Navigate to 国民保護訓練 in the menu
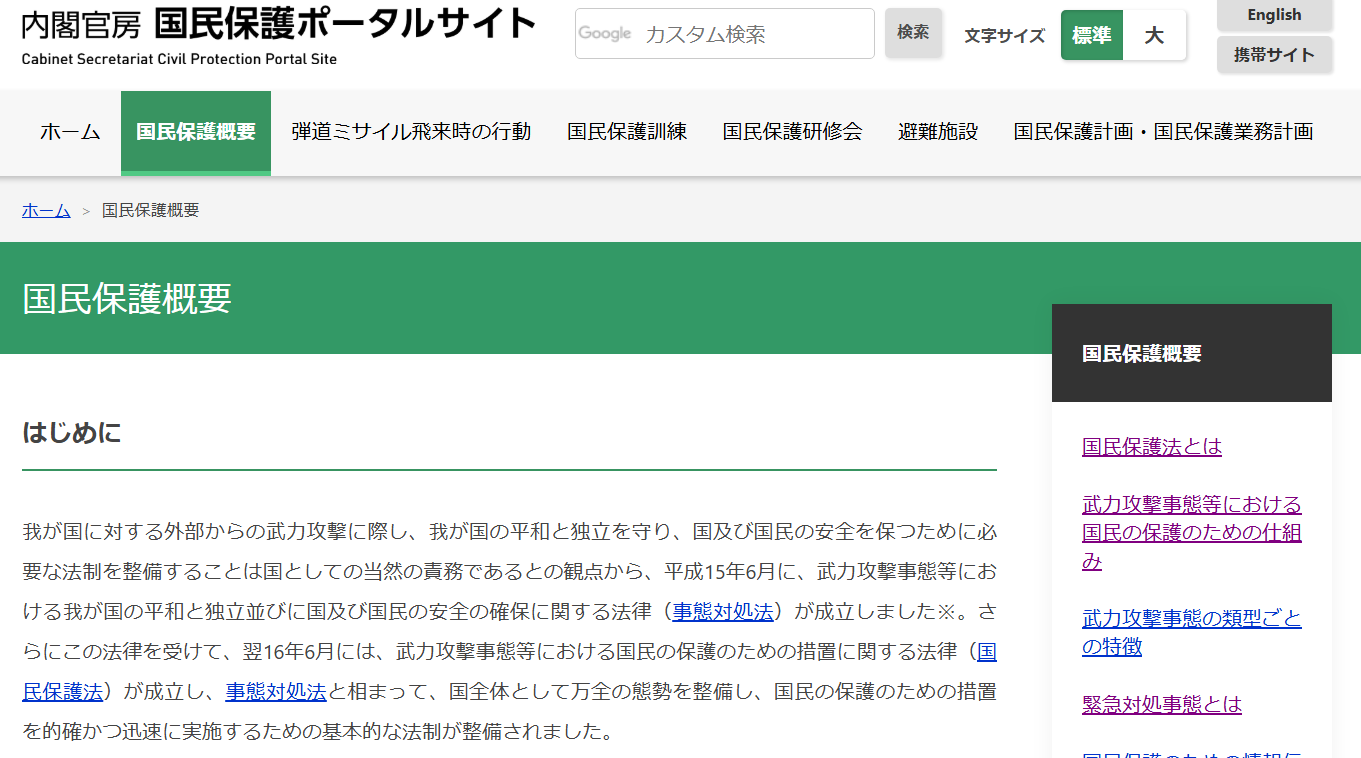1361x758 pixels. (627, 132)
